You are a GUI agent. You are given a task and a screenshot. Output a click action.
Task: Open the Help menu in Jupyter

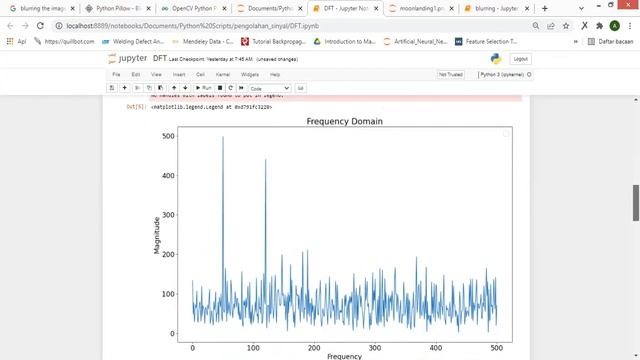tap(275, 75)
